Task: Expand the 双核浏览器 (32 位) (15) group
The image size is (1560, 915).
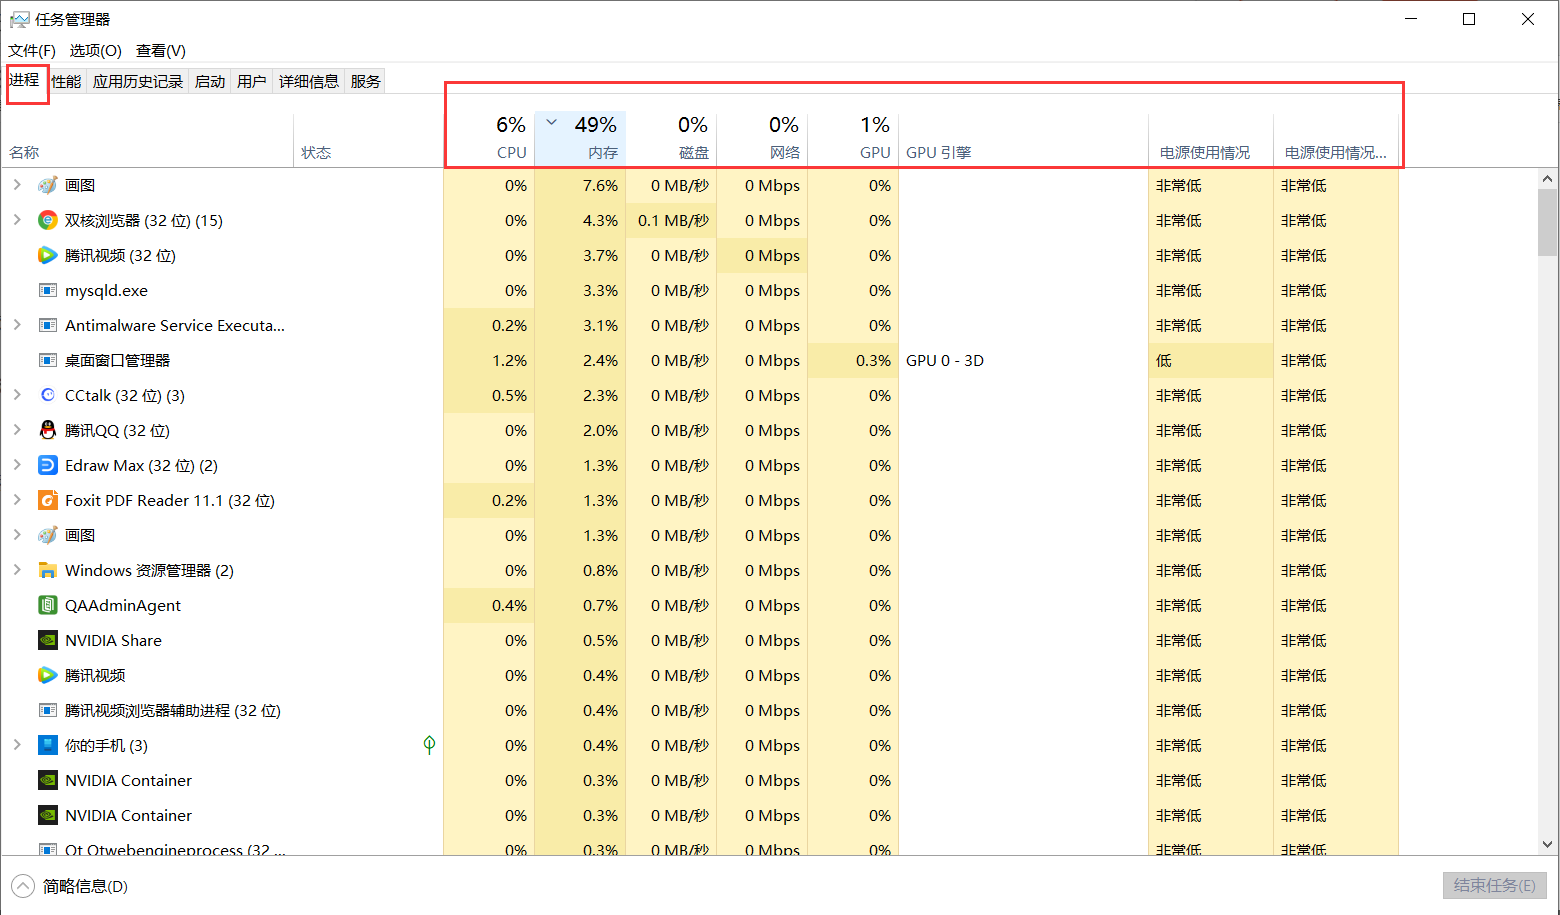Action: point(17,220)
